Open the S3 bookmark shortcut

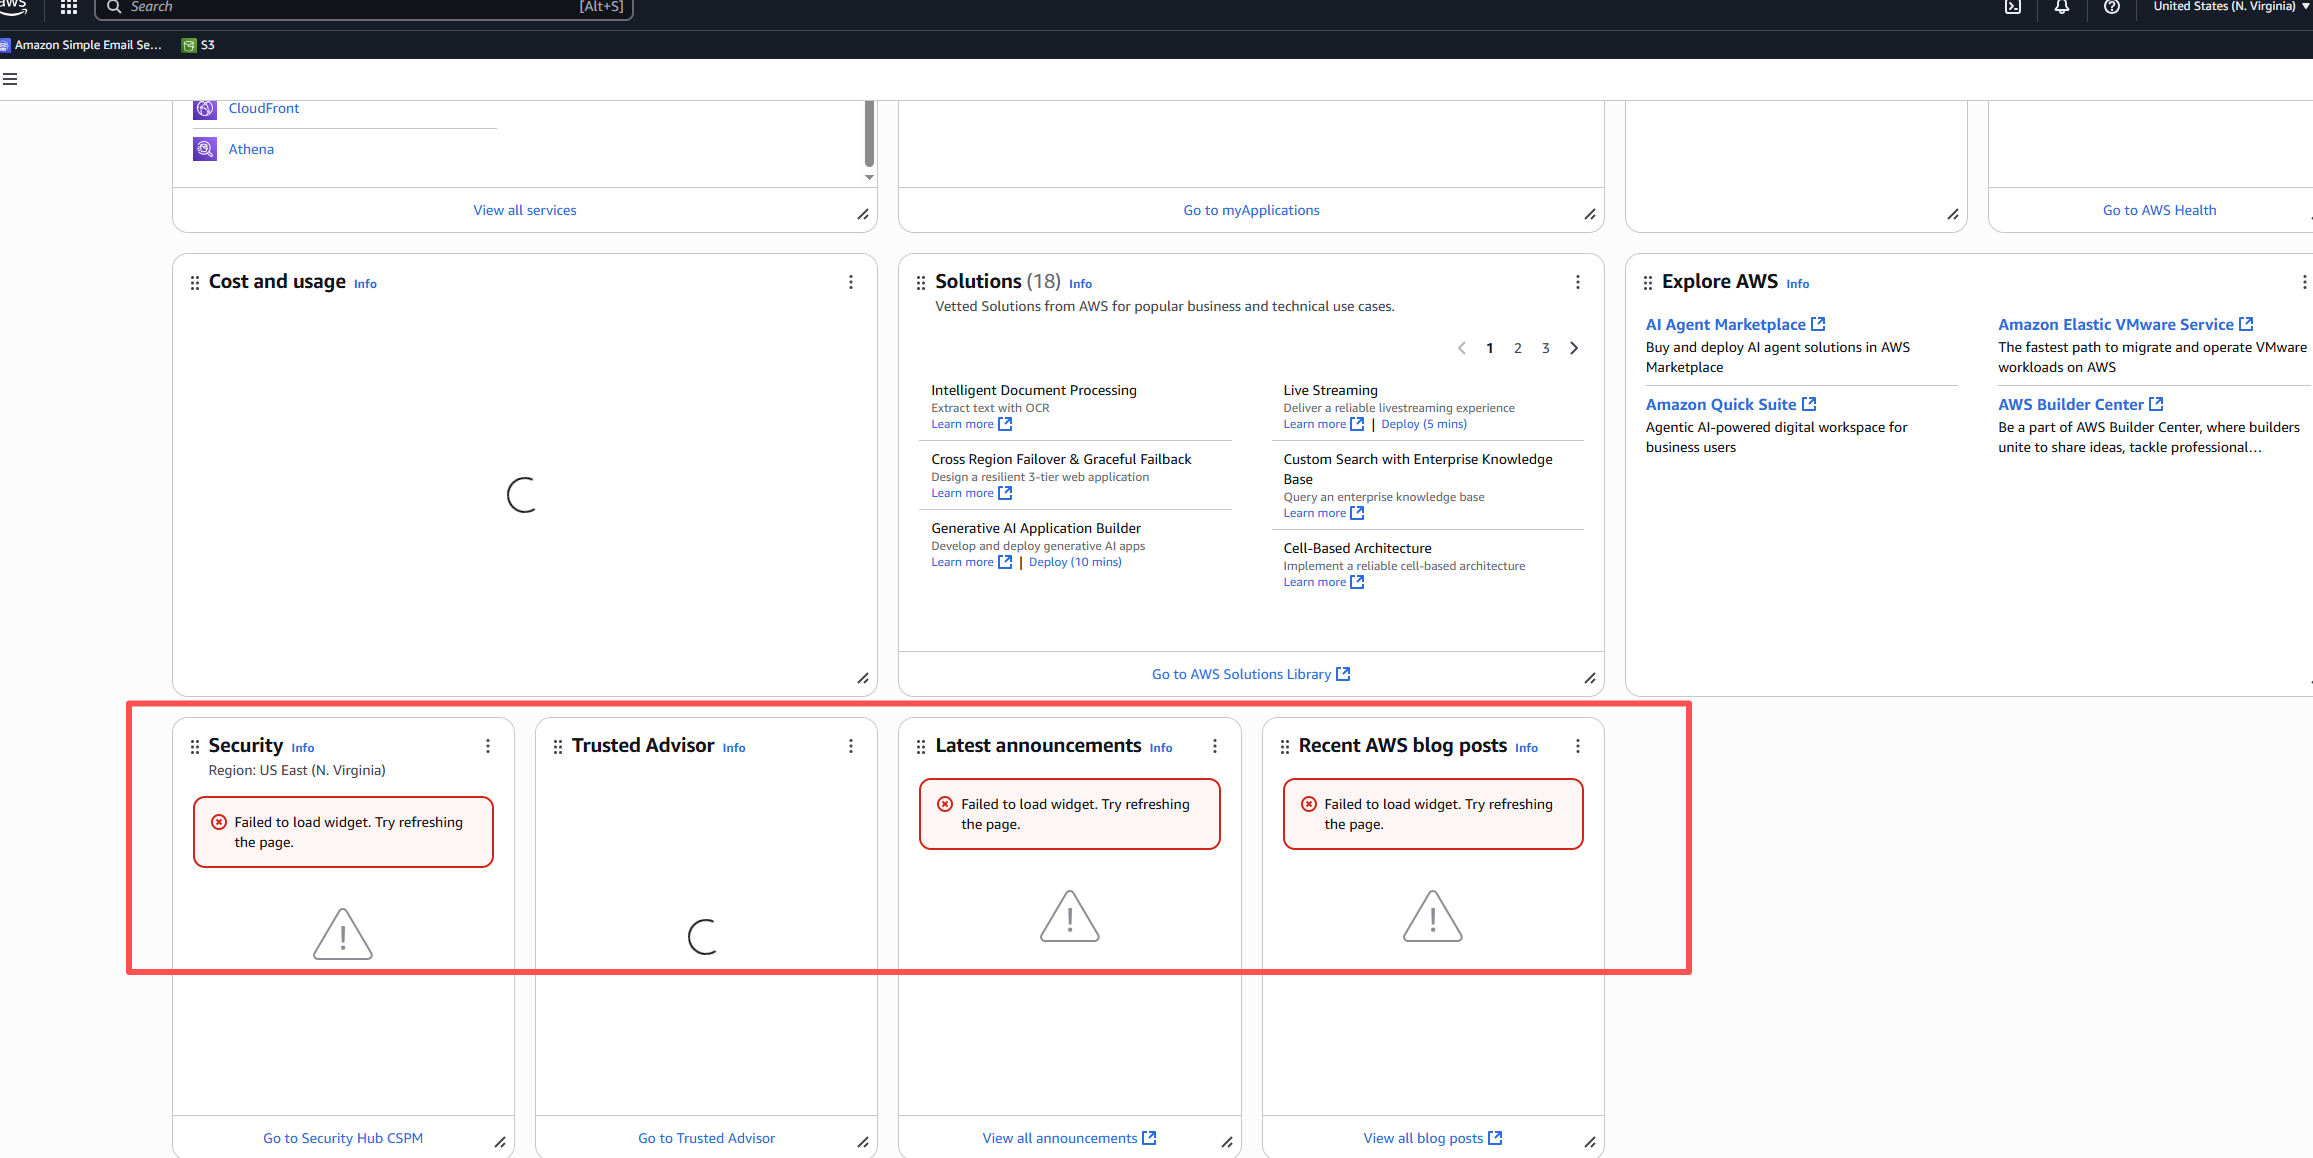click(x=199, y=45)
